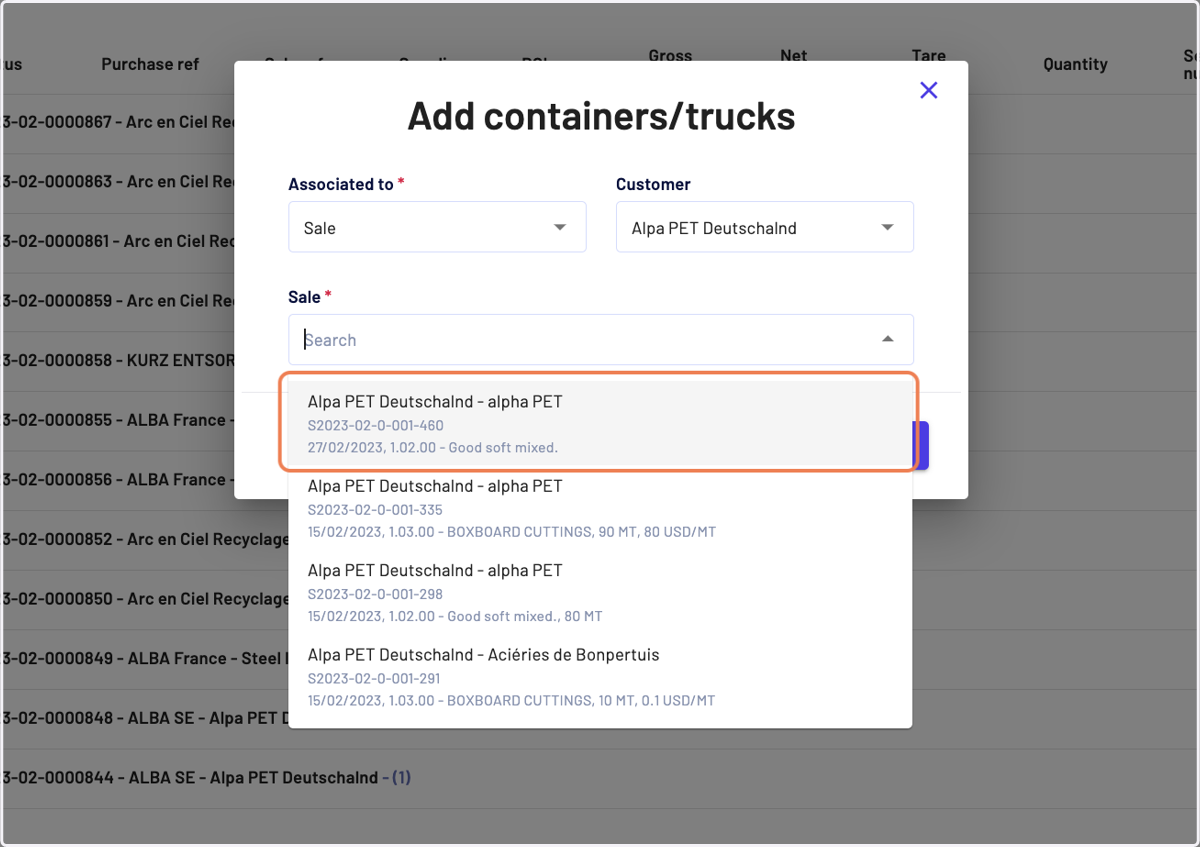This screenshot has width=1200, height=847.
Task: Close the Add containers/trucks dialog
Action: (x=928, y=90)
